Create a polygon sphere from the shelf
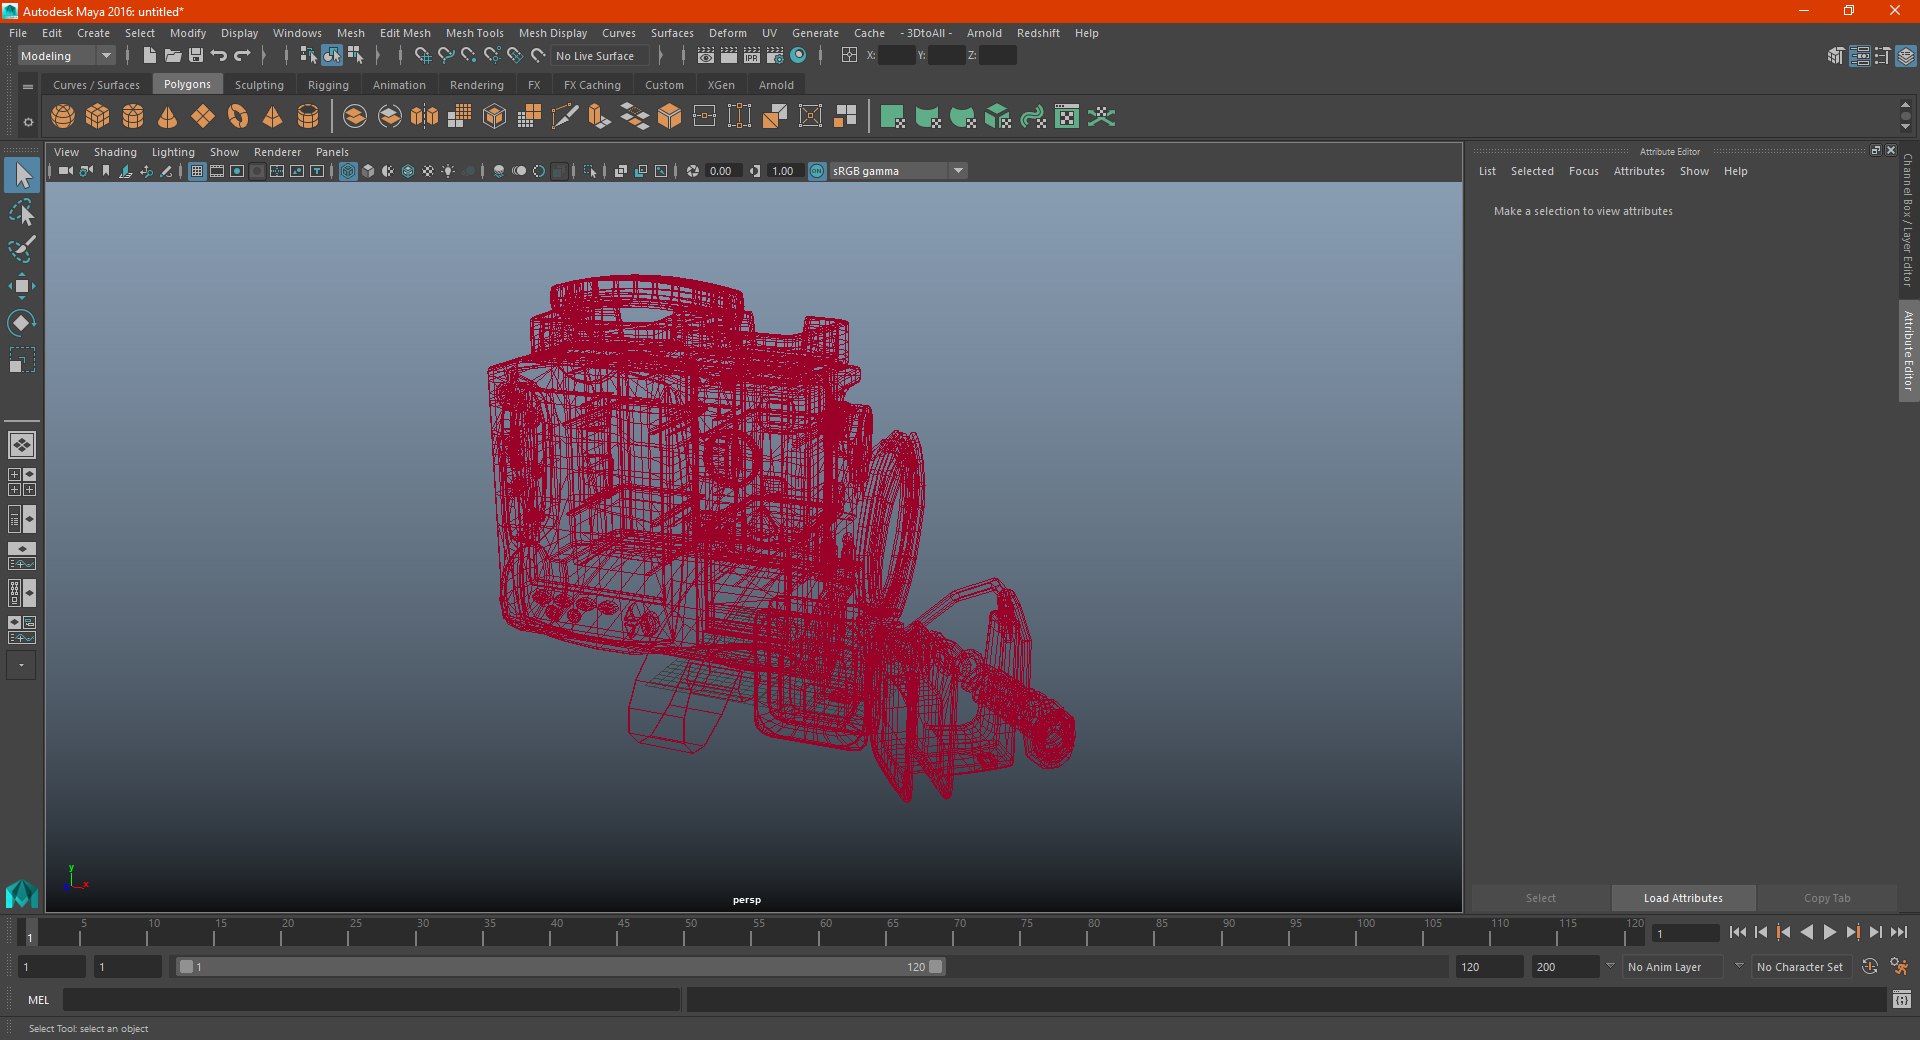 pyautogui.click(x=63, y=117)
